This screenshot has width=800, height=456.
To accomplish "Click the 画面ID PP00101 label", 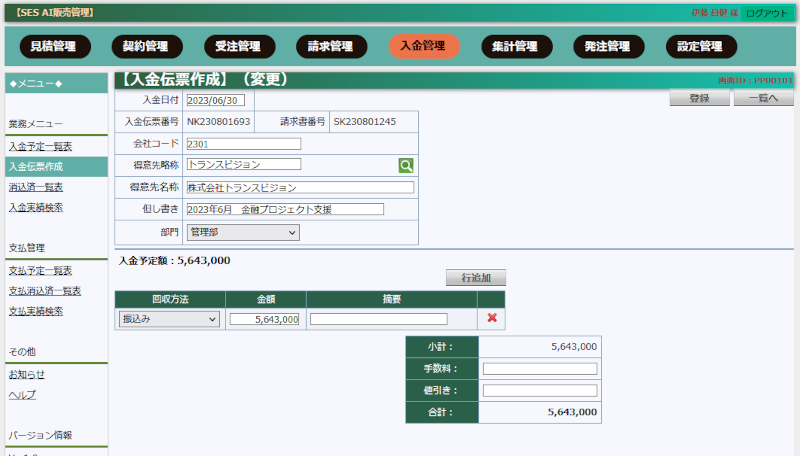I will click(755, 81).
